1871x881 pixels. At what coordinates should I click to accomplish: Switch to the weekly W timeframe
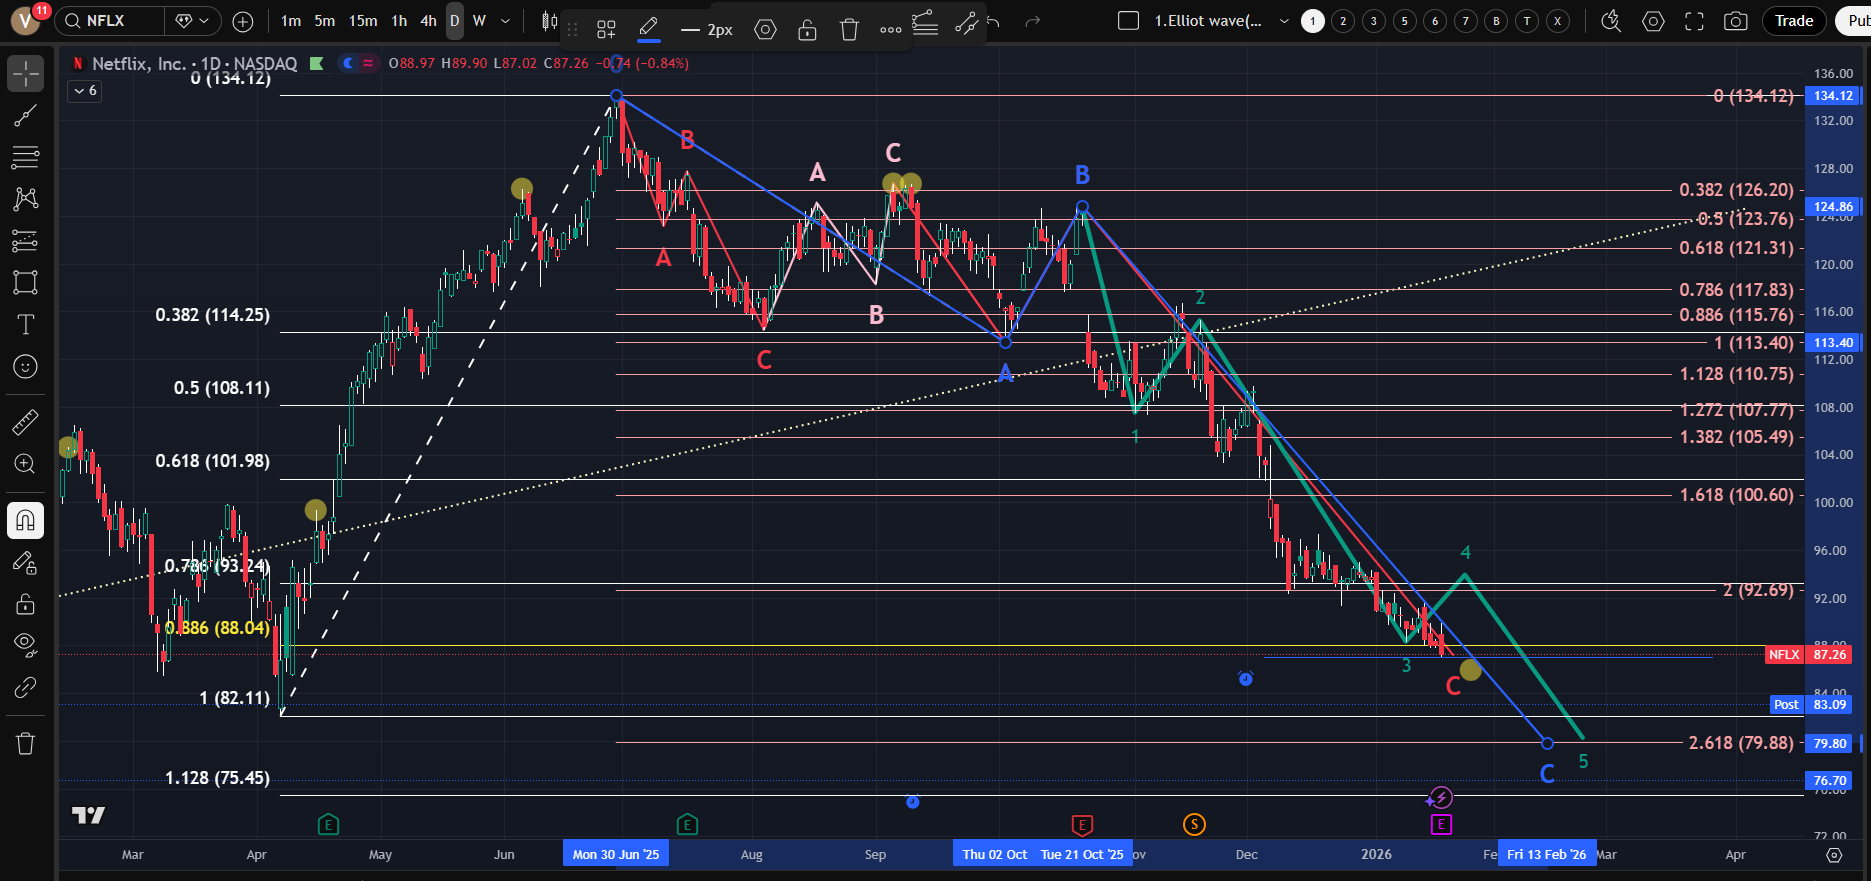click(479, 21)
